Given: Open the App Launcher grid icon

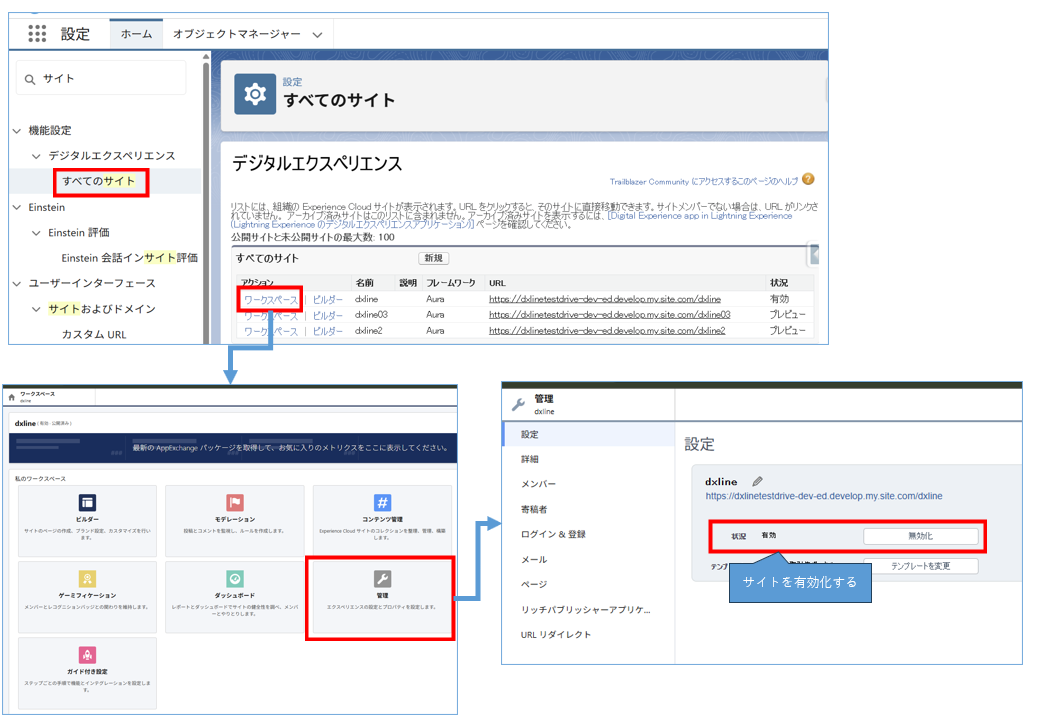Looking at the screenshot, I should 37,34.
